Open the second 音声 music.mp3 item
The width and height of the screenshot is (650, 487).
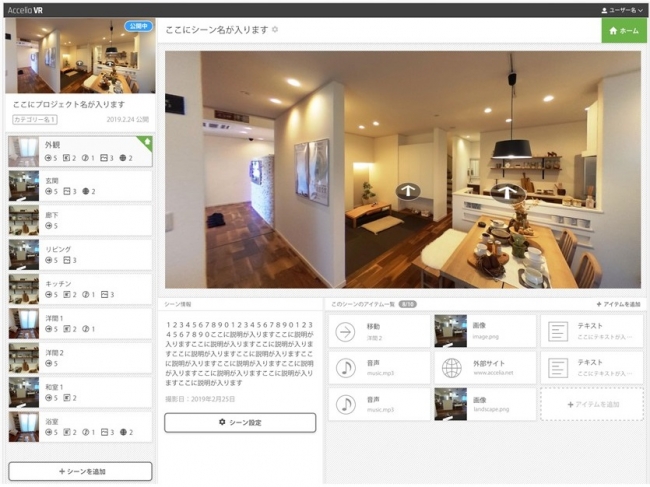(x=379, y=404)
